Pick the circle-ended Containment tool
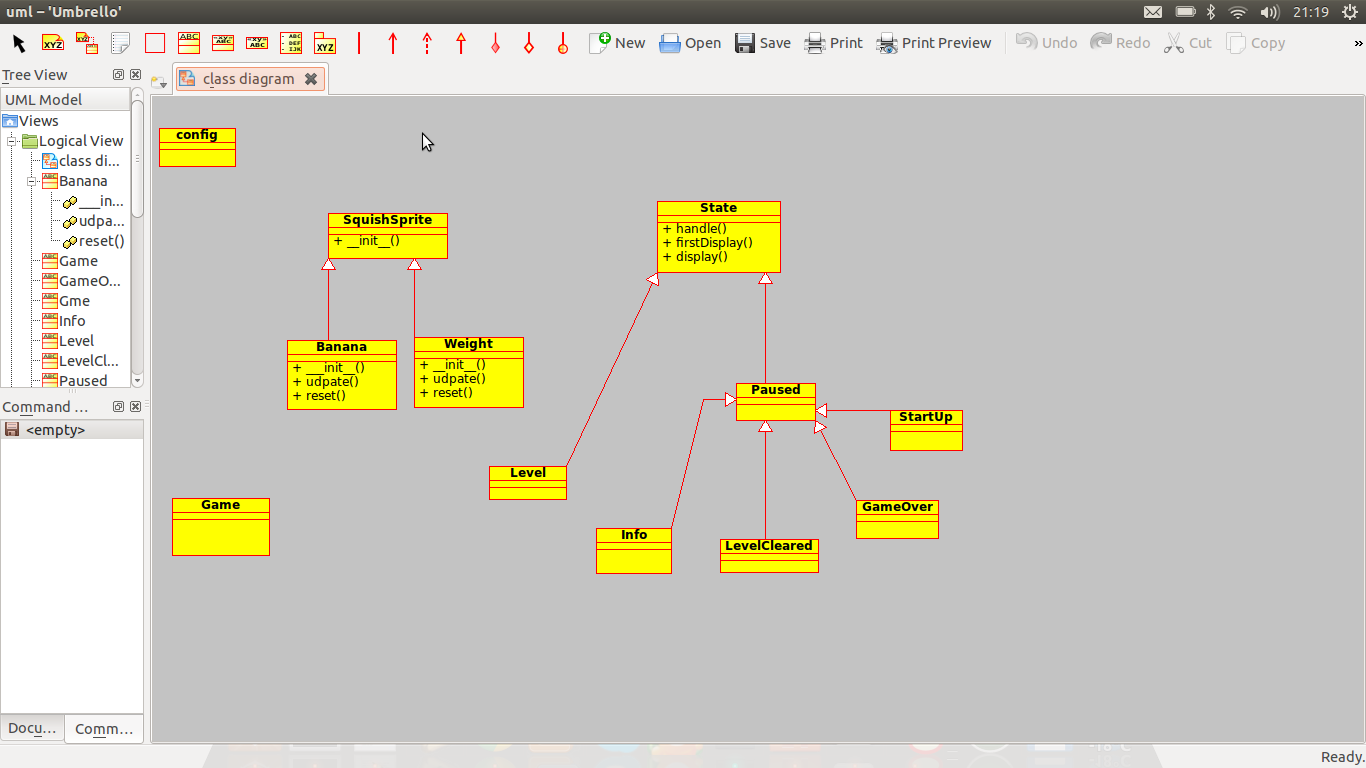Image resolution: width=1366 pixels, height=768 pixels. tap(563, 43)
